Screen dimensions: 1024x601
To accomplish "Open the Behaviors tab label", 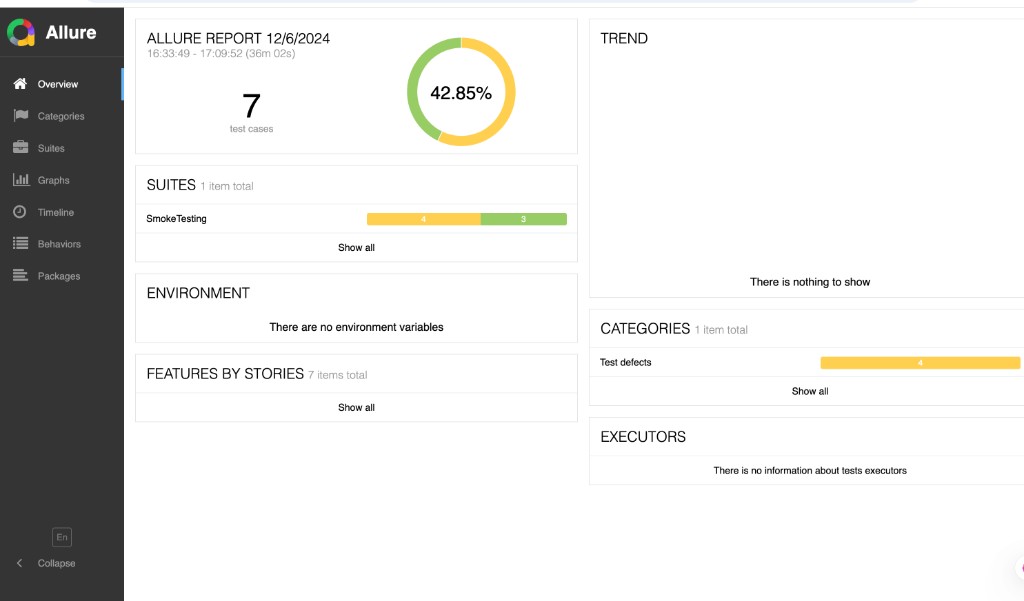I will [59, 244].
